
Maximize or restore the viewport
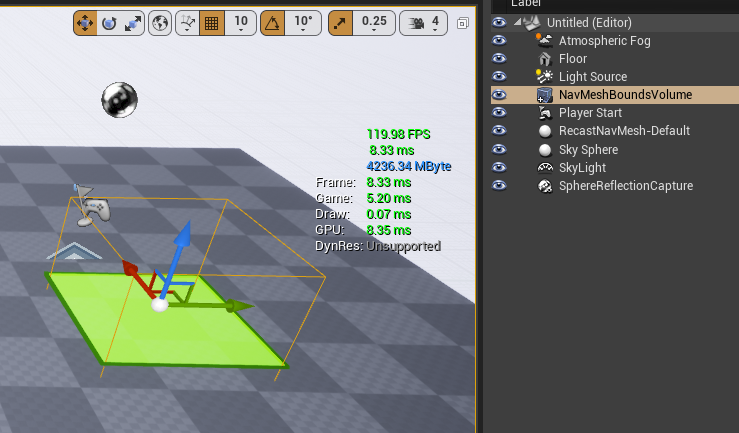pyautogui.click(x=463, y=23)
